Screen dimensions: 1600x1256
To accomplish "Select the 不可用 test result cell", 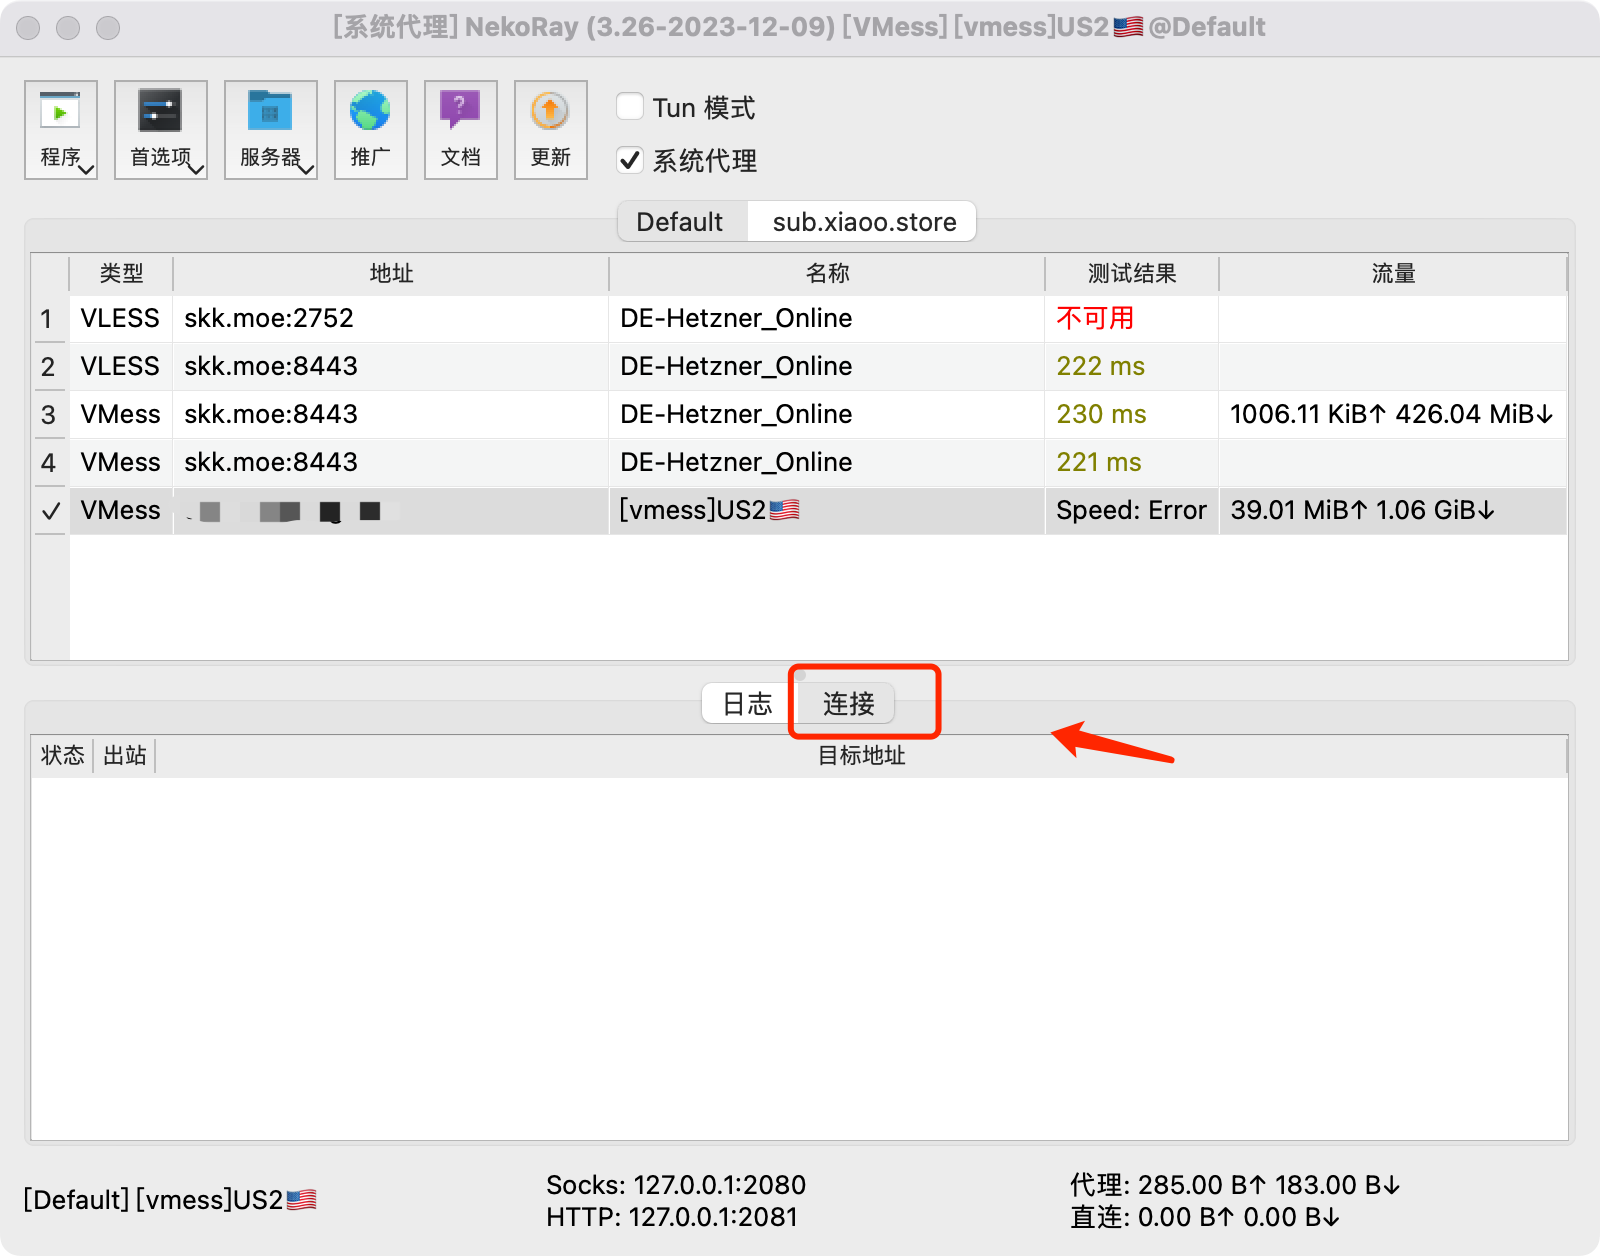I will point(1132,318).
